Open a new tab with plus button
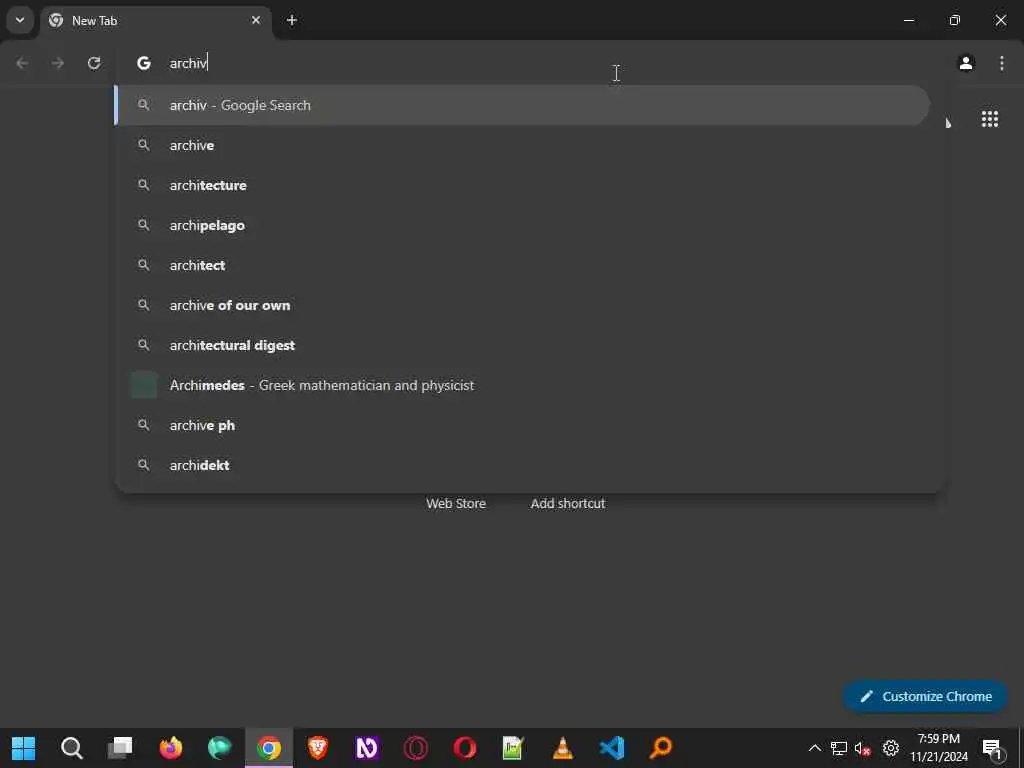Viewport: 1024px width, 768px height. (292, 20)
